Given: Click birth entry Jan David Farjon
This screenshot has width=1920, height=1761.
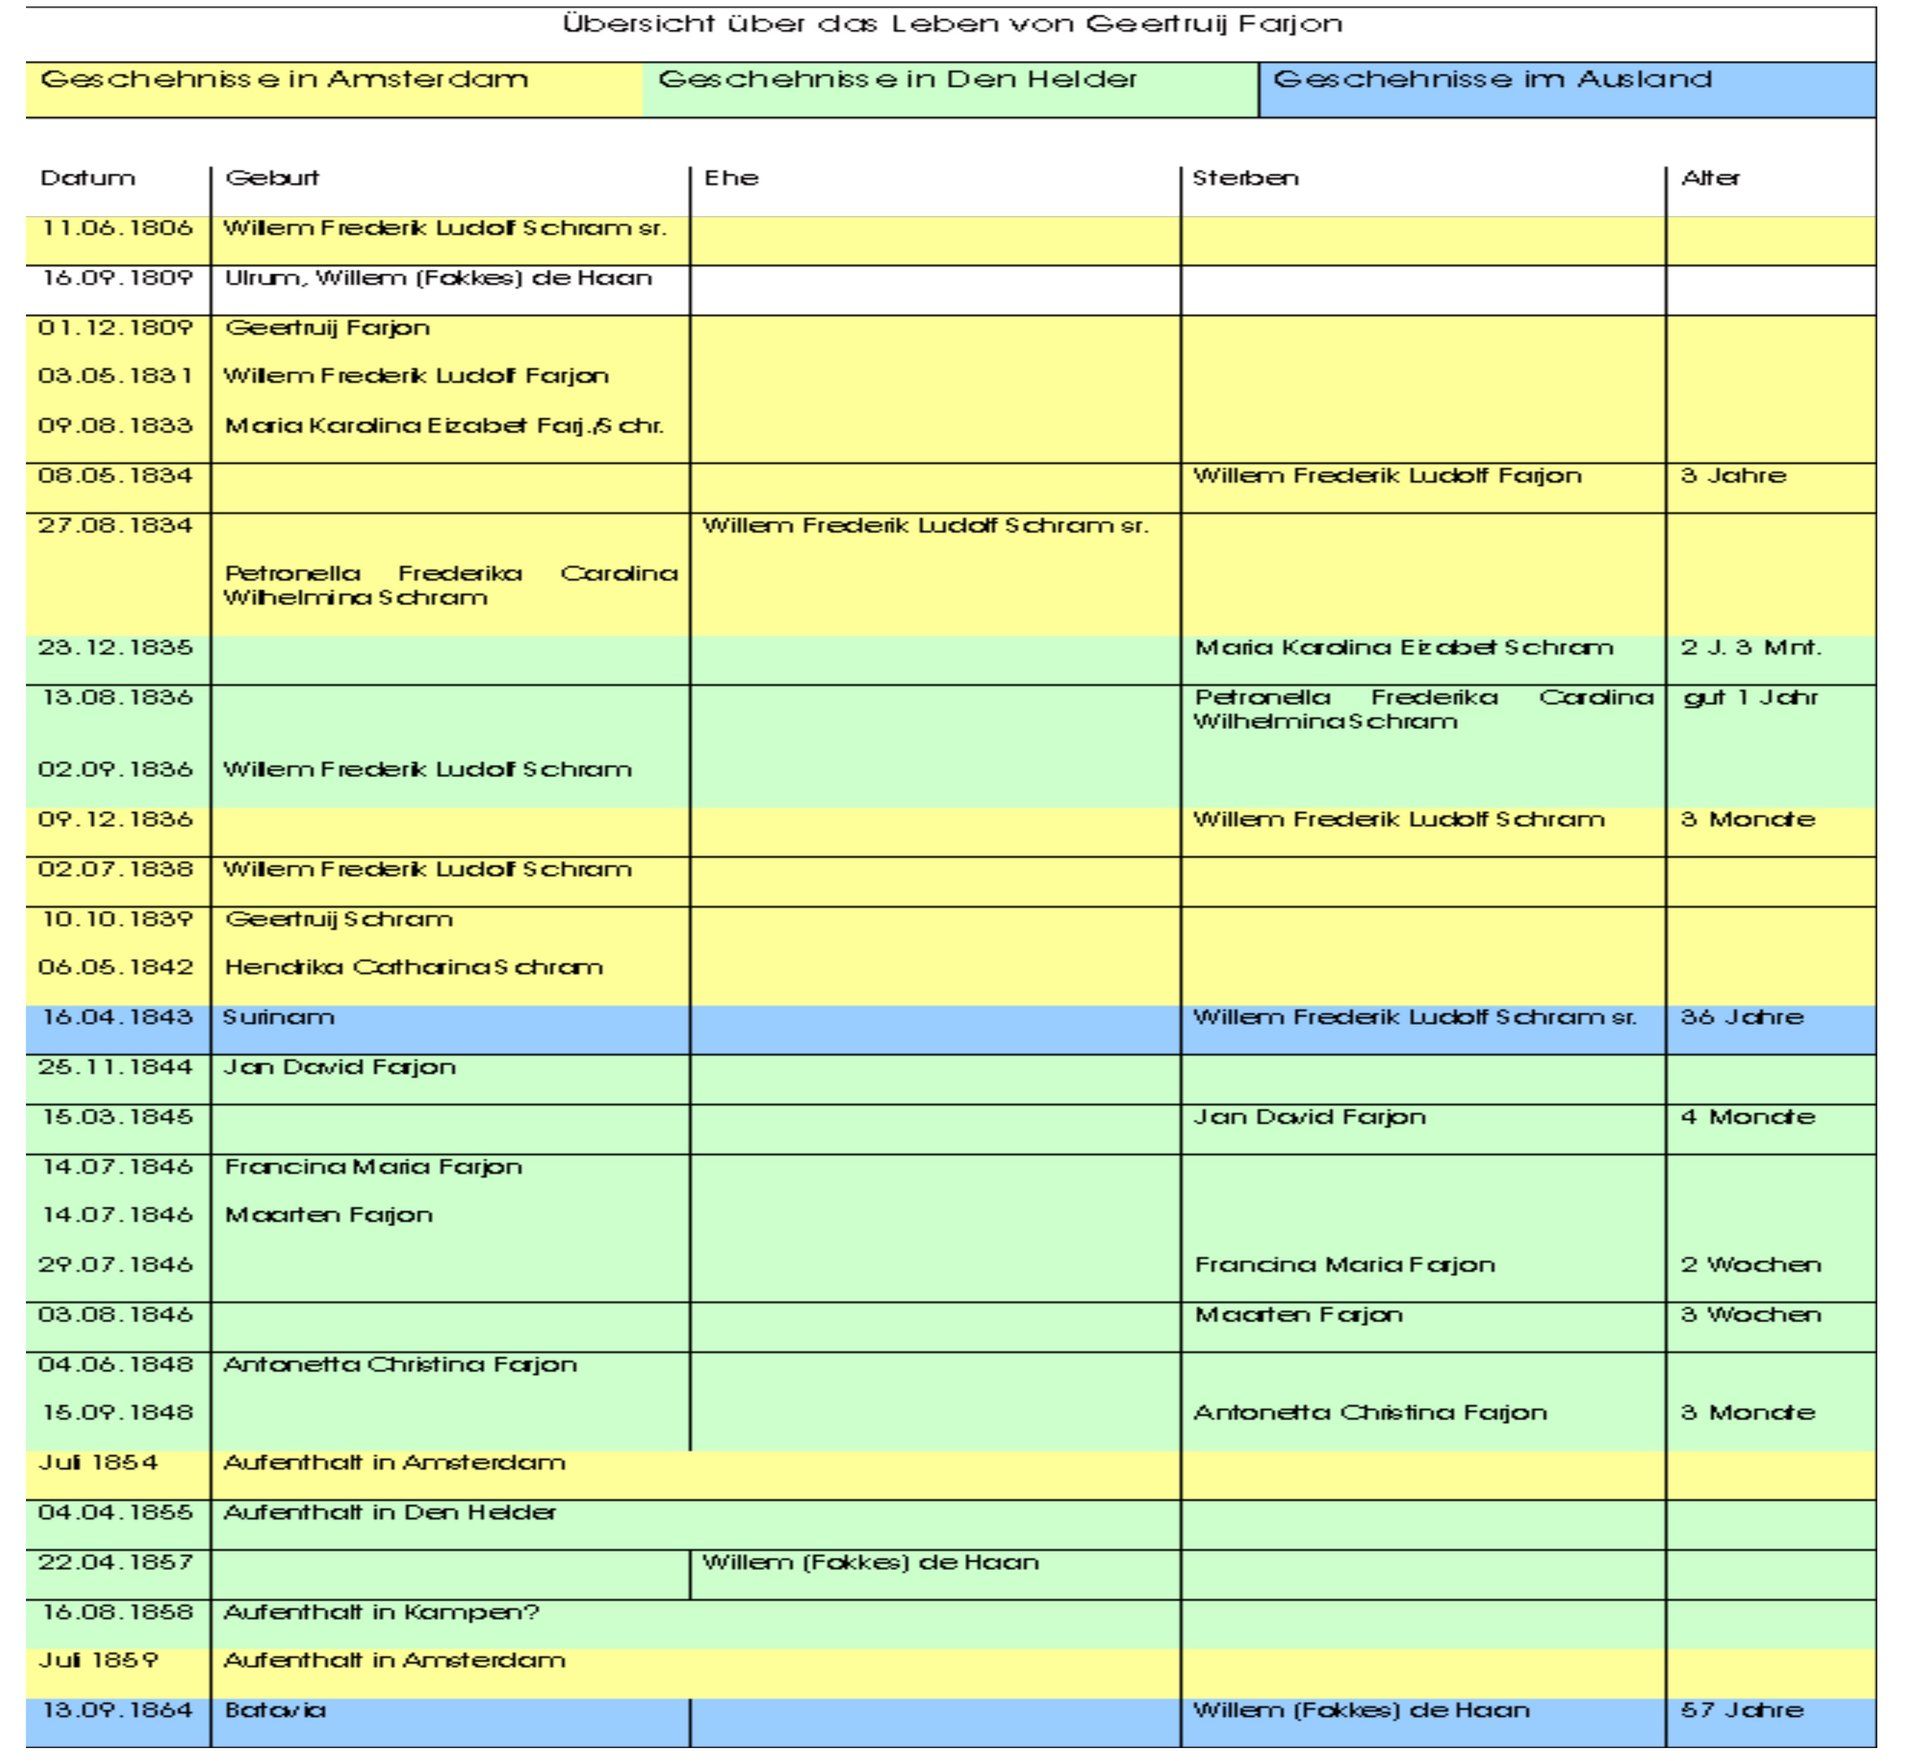Looking at the screenshot, I should click(340, 1068).
